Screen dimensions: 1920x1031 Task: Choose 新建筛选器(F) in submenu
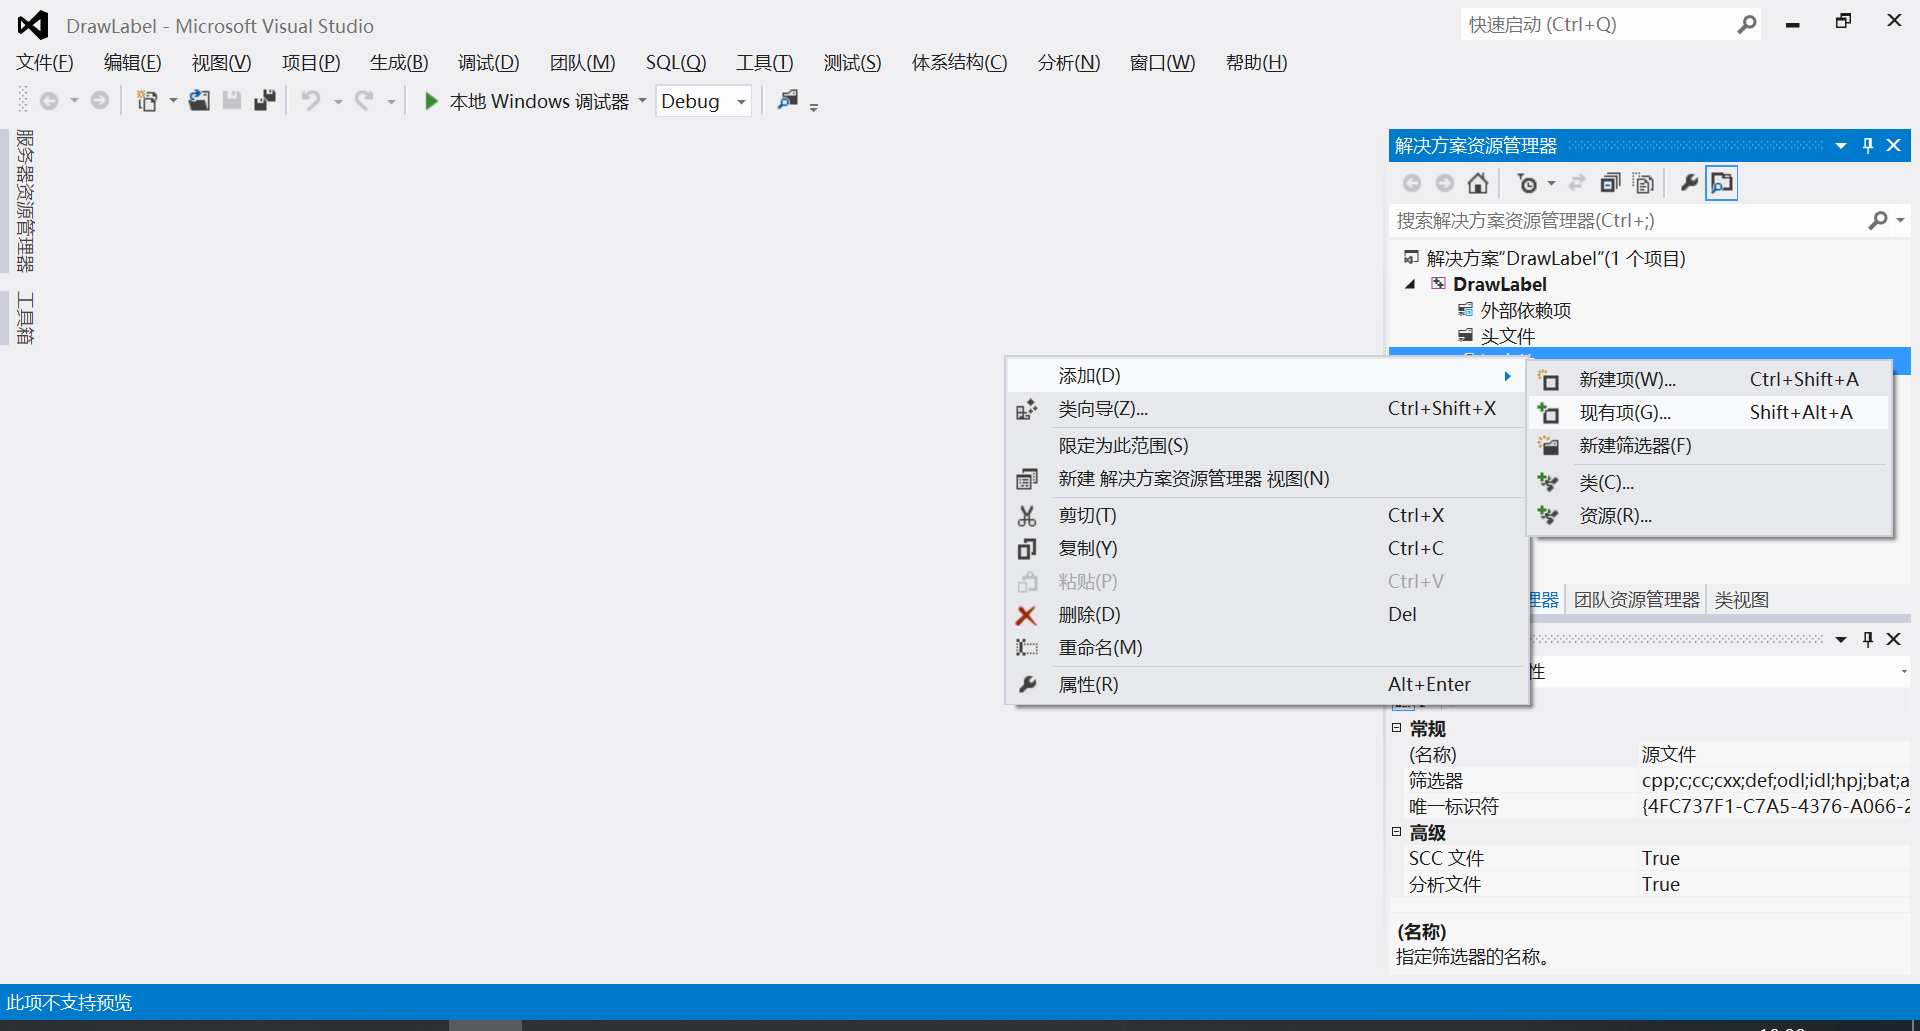[x=1709, y=446]
